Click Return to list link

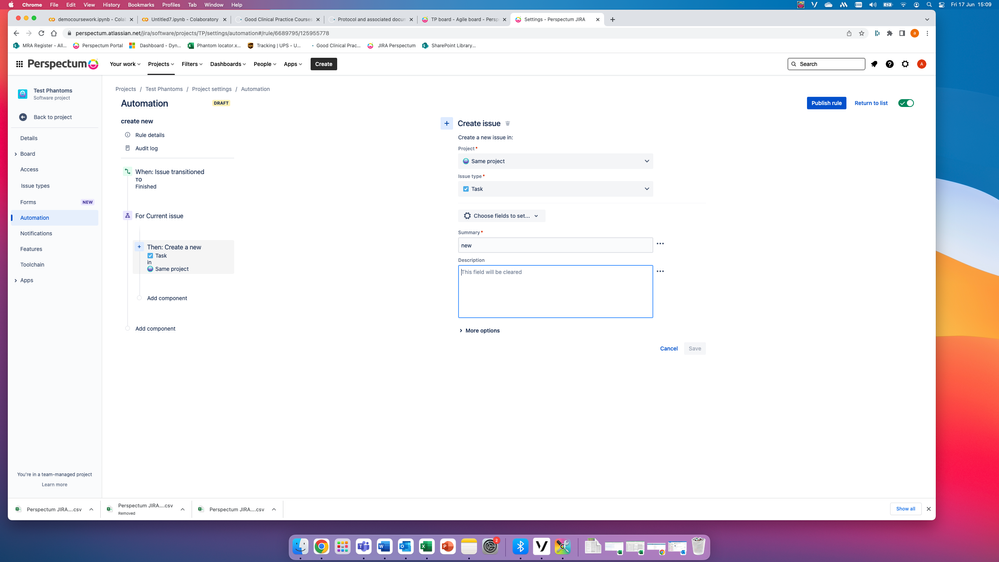871,103
